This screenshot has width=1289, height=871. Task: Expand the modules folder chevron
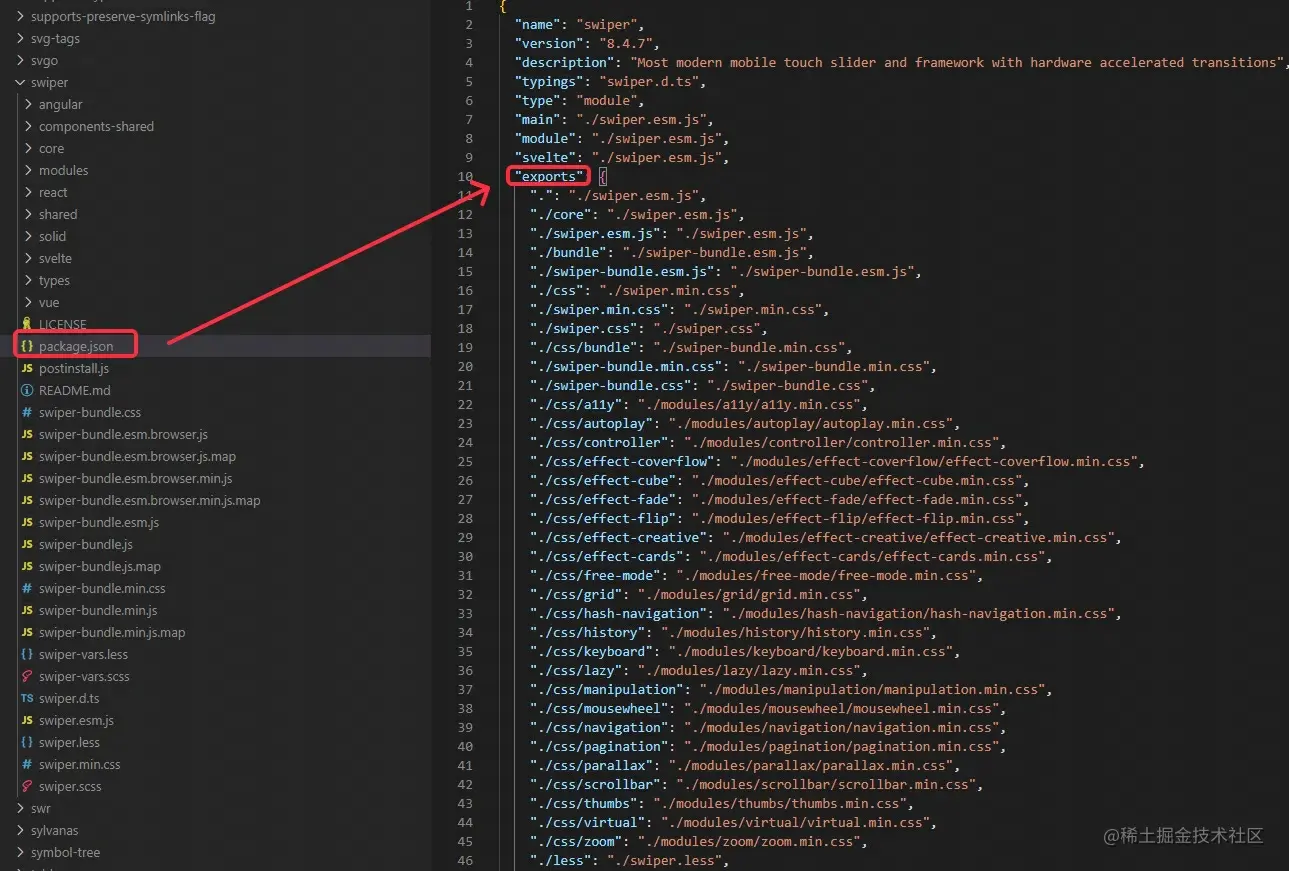click(x=28, y=170)
